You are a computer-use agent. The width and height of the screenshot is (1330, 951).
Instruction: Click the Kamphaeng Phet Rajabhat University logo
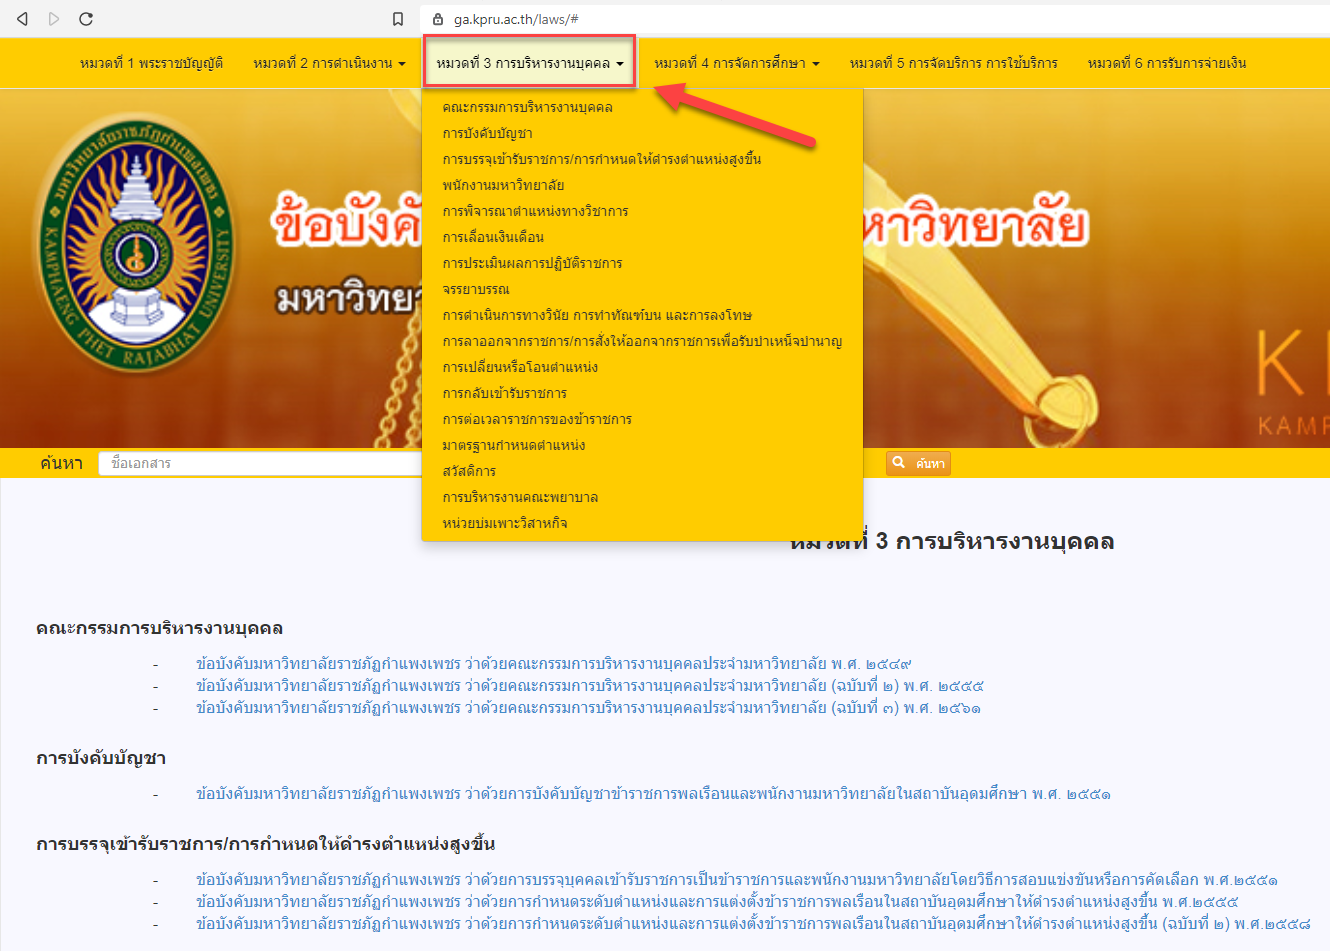click(136, 245)
